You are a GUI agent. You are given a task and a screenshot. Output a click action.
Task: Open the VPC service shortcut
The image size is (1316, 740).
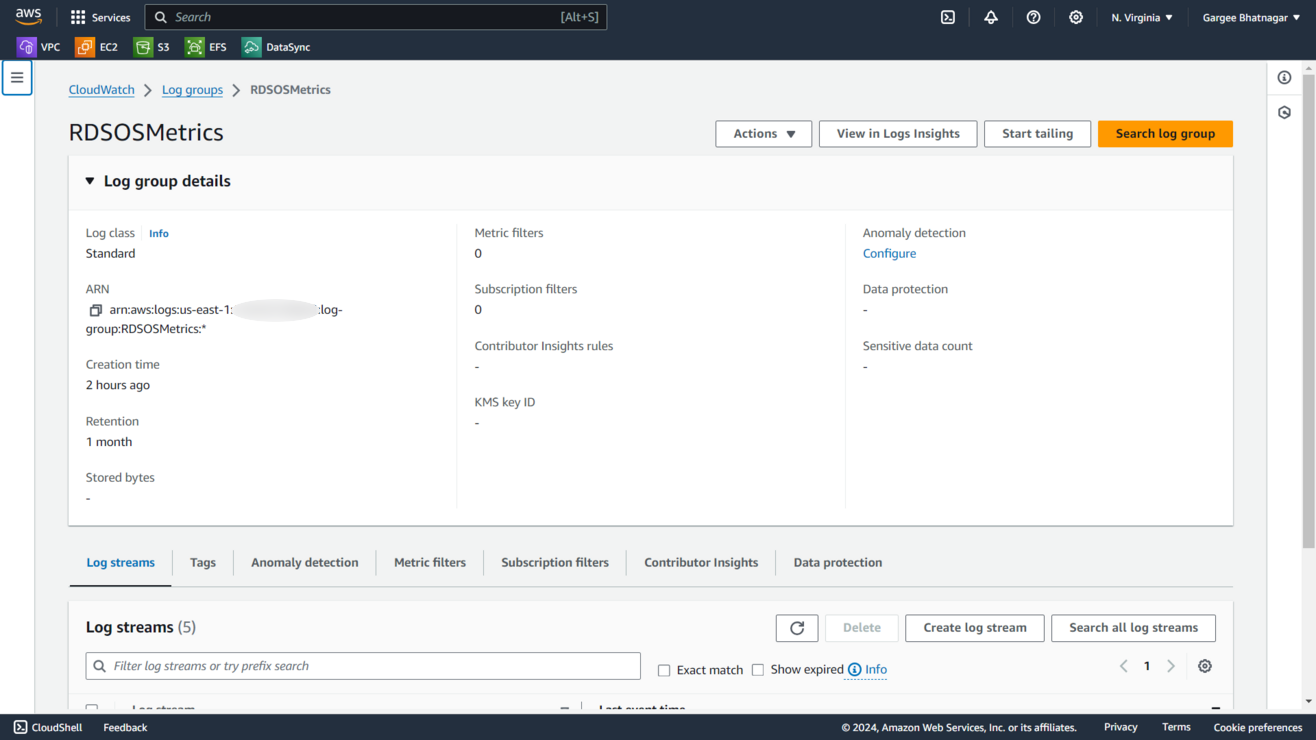pos(39,47)
